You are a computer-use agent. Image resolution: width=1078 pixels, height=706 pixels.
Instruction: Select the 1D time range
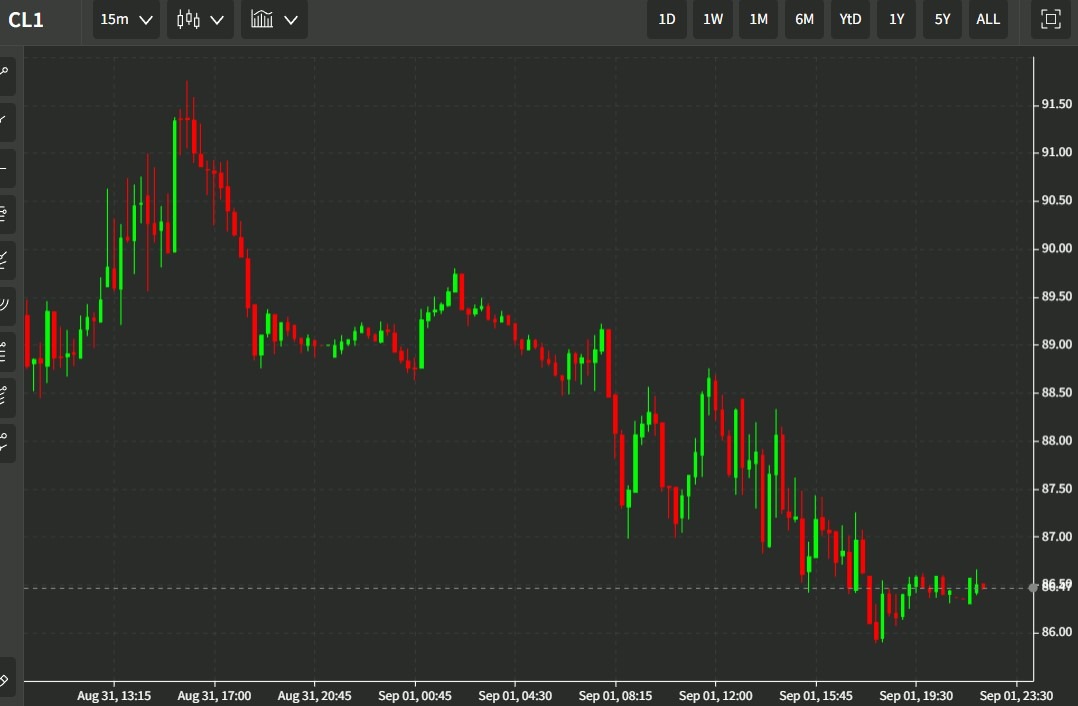coord(667,19)
